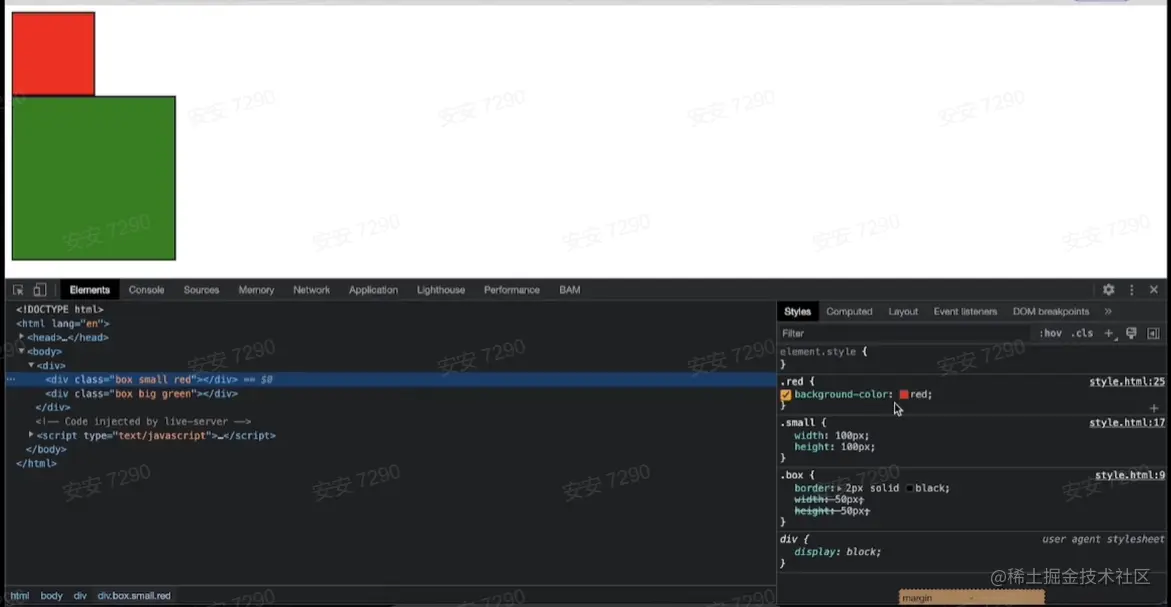Open the red color swatch picker
The height and width of the screenshot is (607, 1171).
point(904,395)
